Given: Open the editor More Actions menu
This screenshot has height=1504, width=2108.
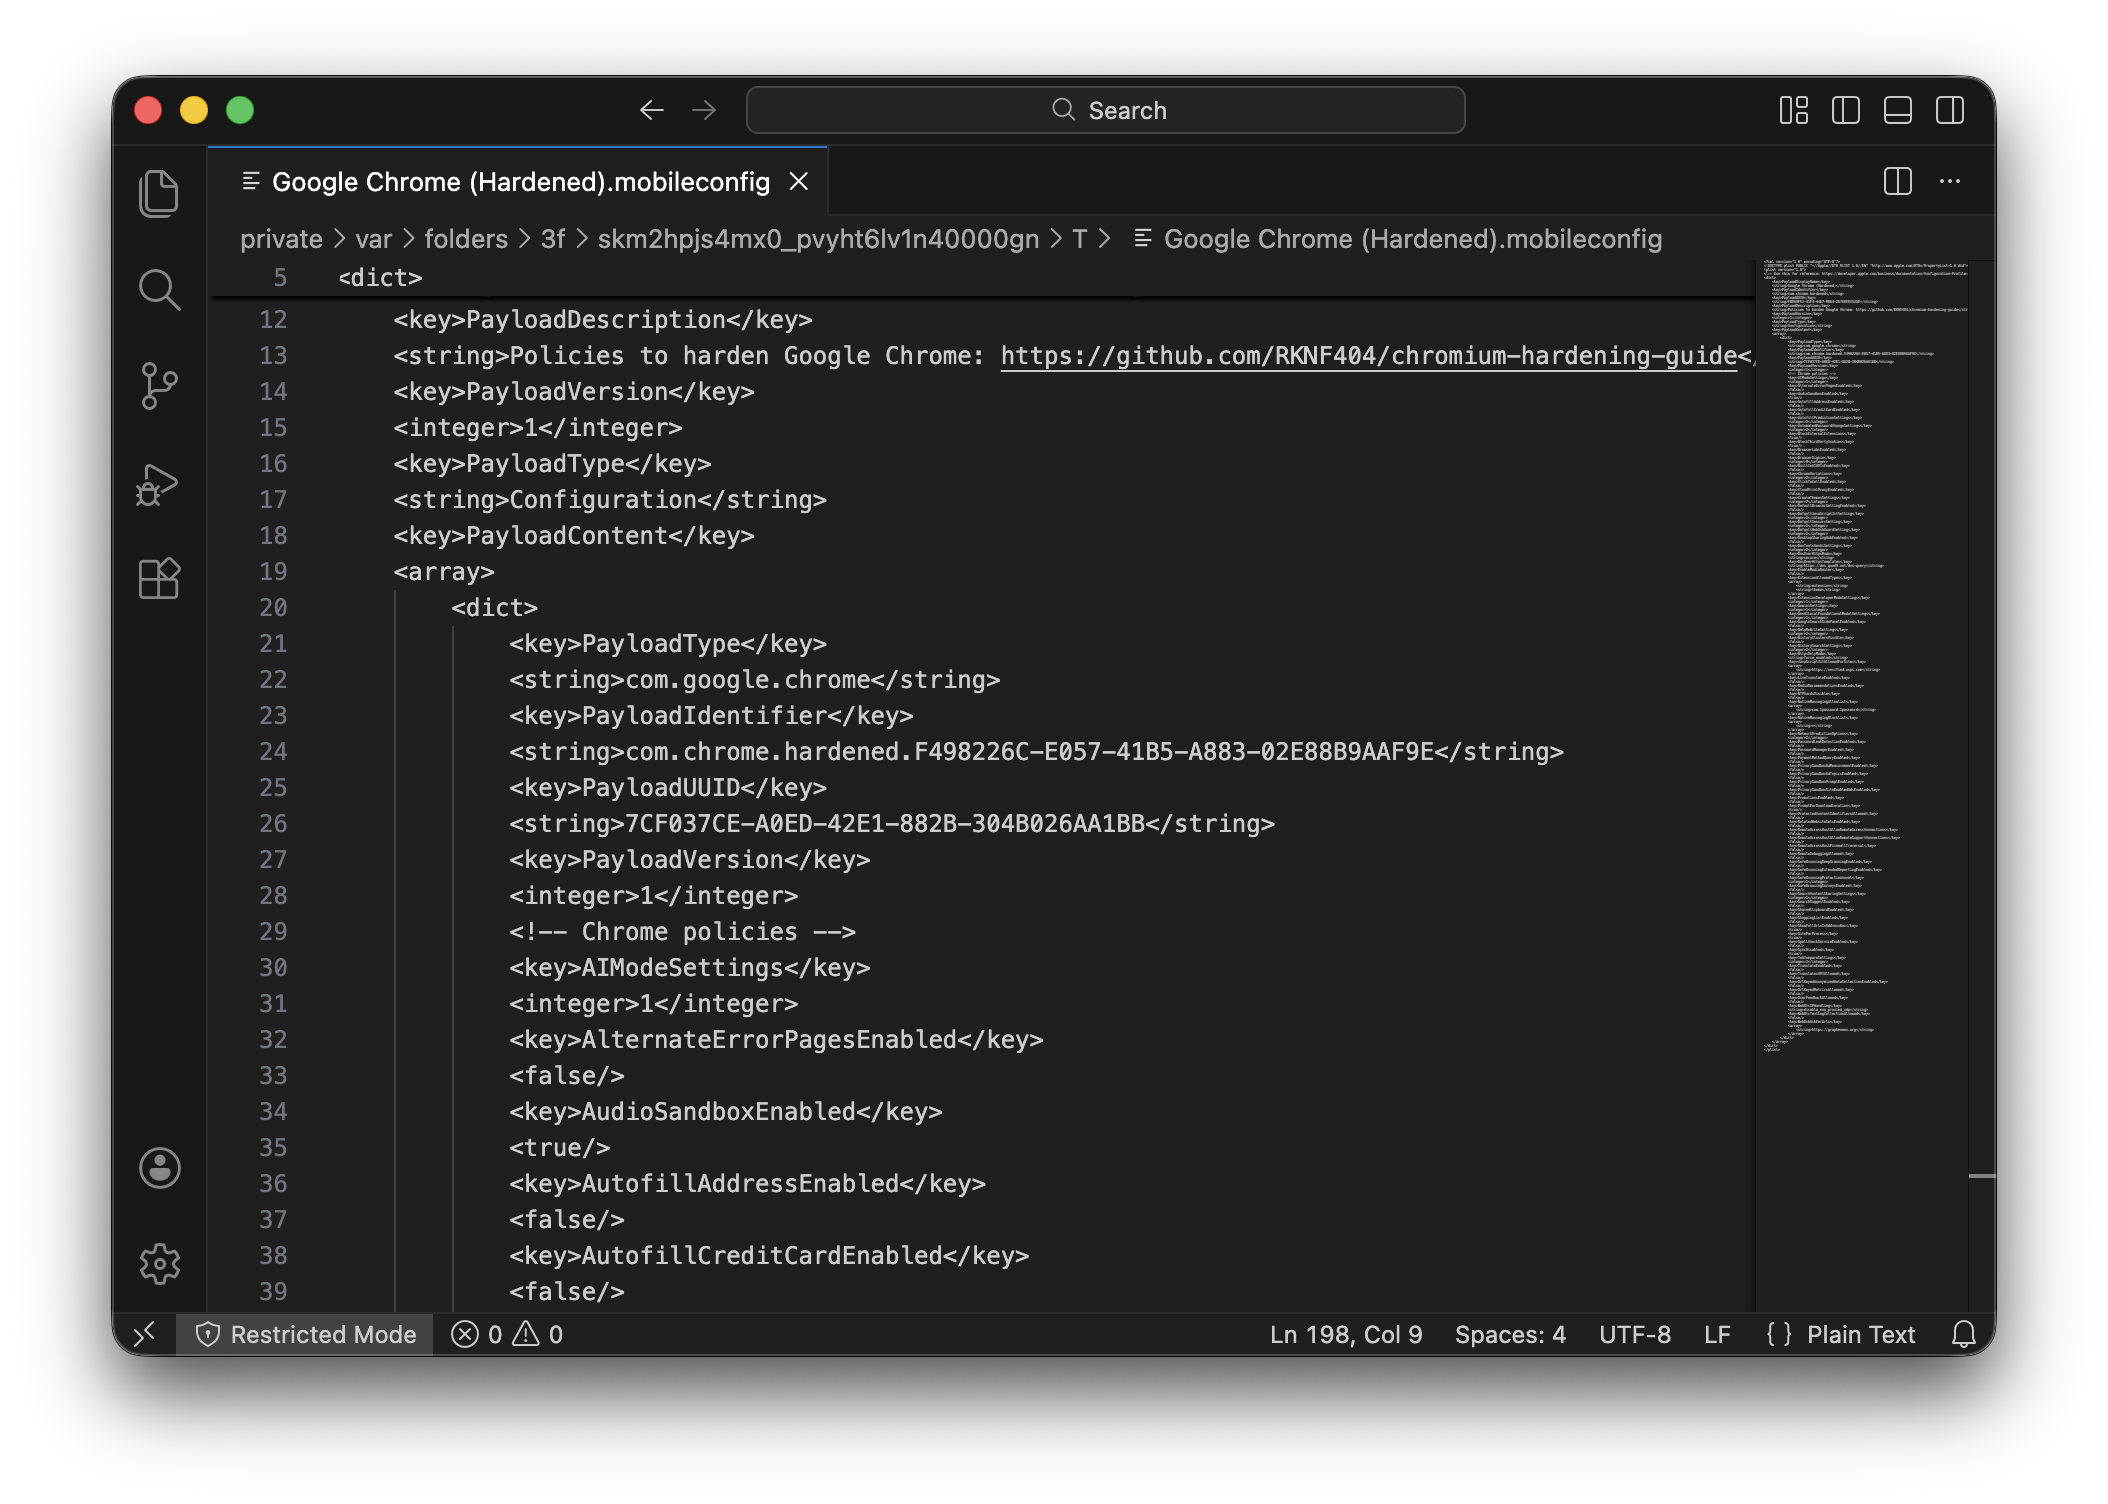Looking at the screenshot, I should tap(1949, 181).
